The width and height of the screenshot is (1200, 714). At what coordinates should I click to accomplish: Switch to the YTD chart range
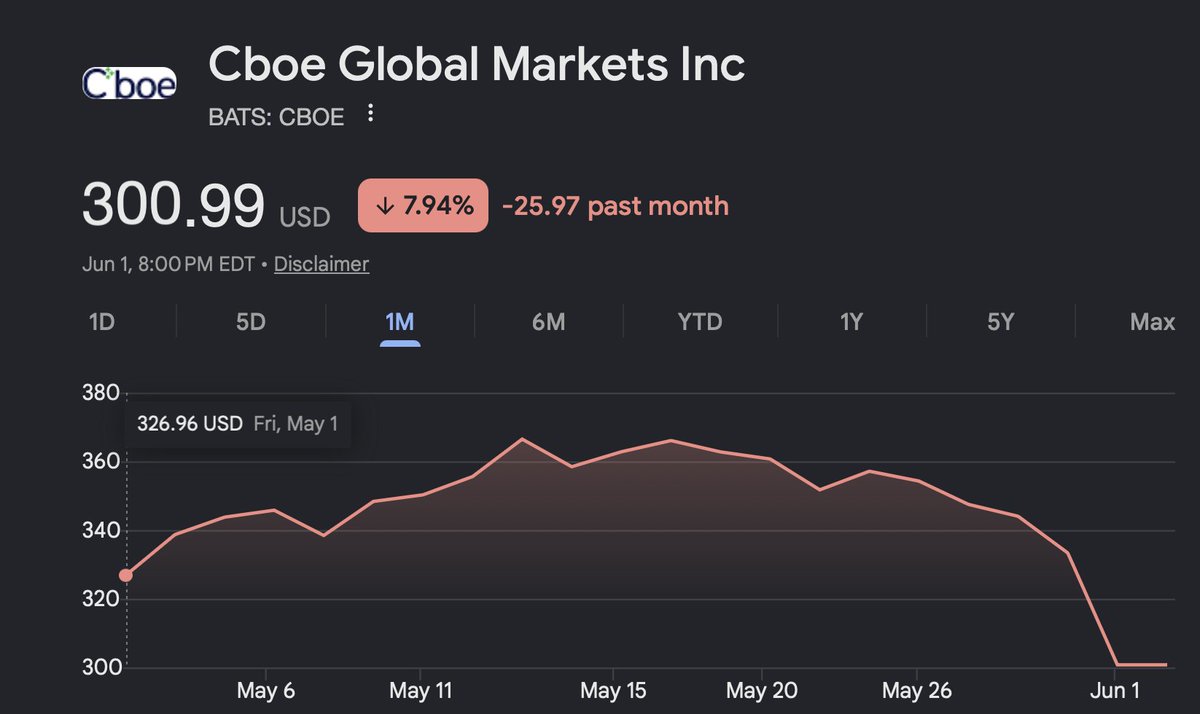pyautogui.click(x=699, y=322)
